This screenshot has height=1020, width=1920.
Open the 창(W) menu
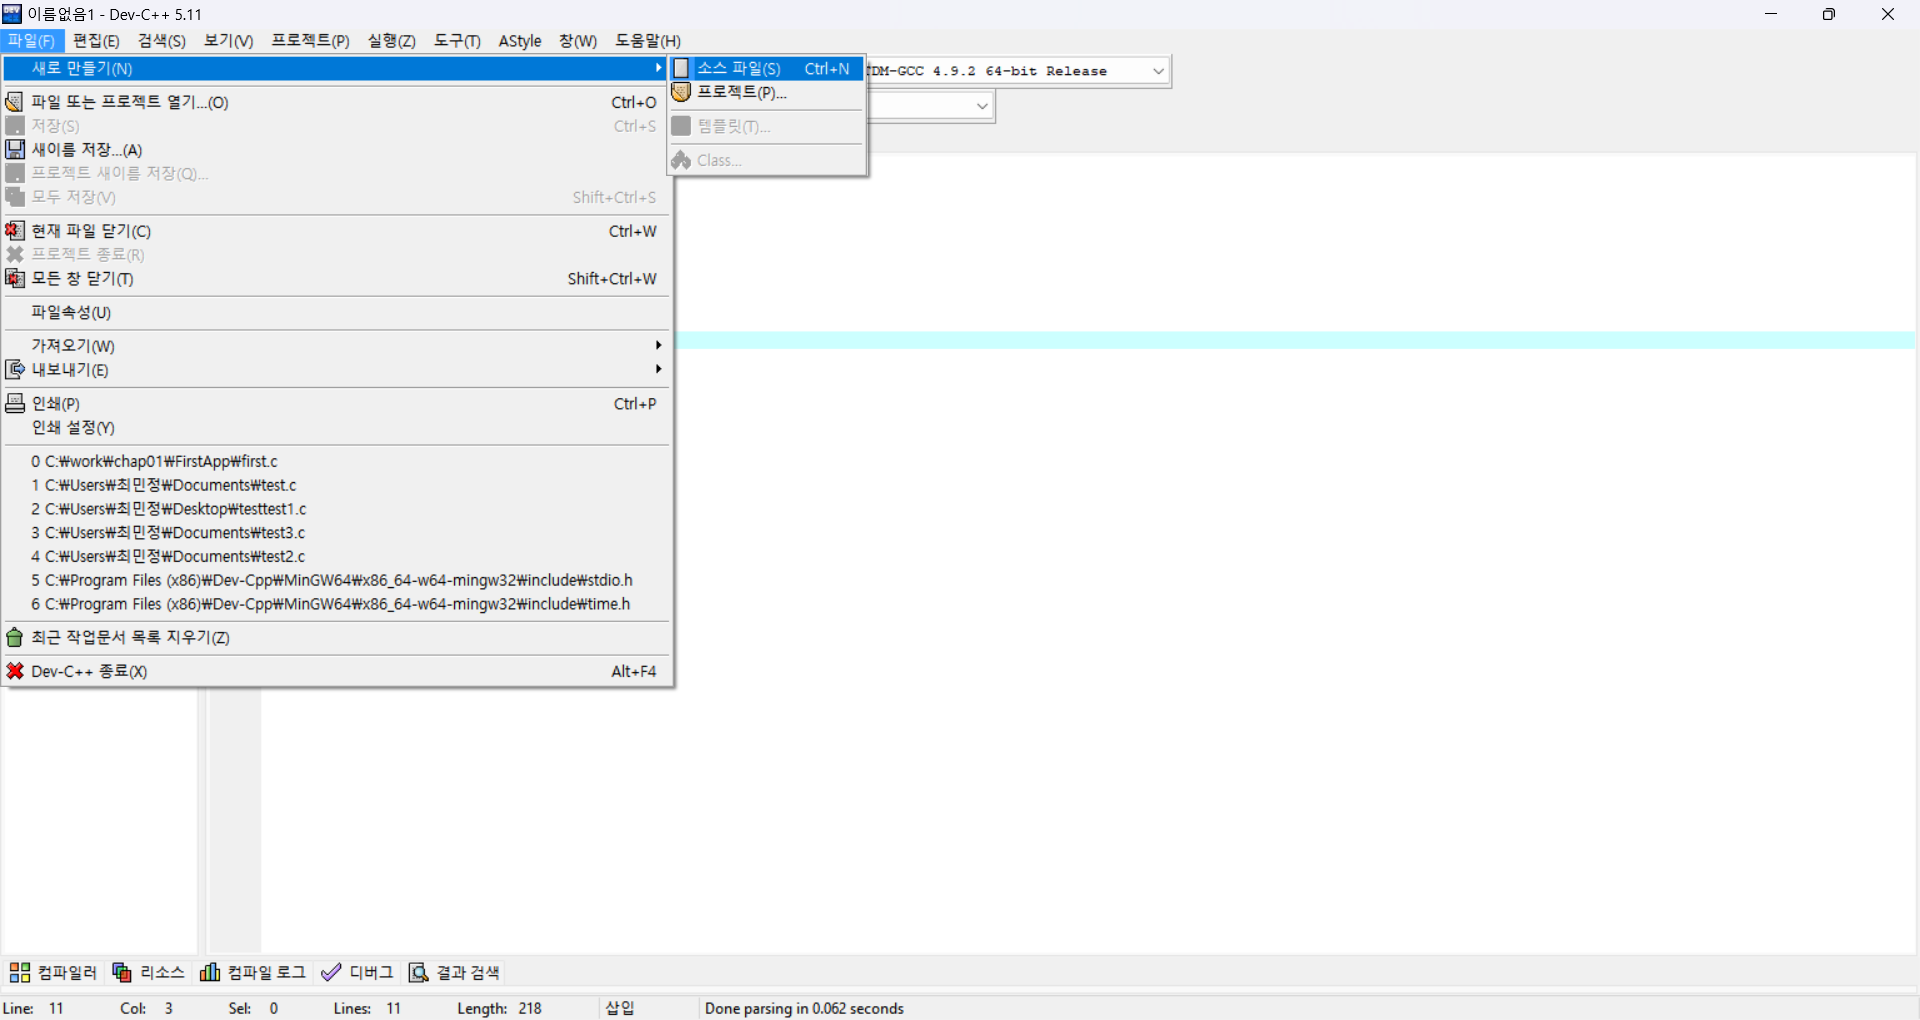578,41
